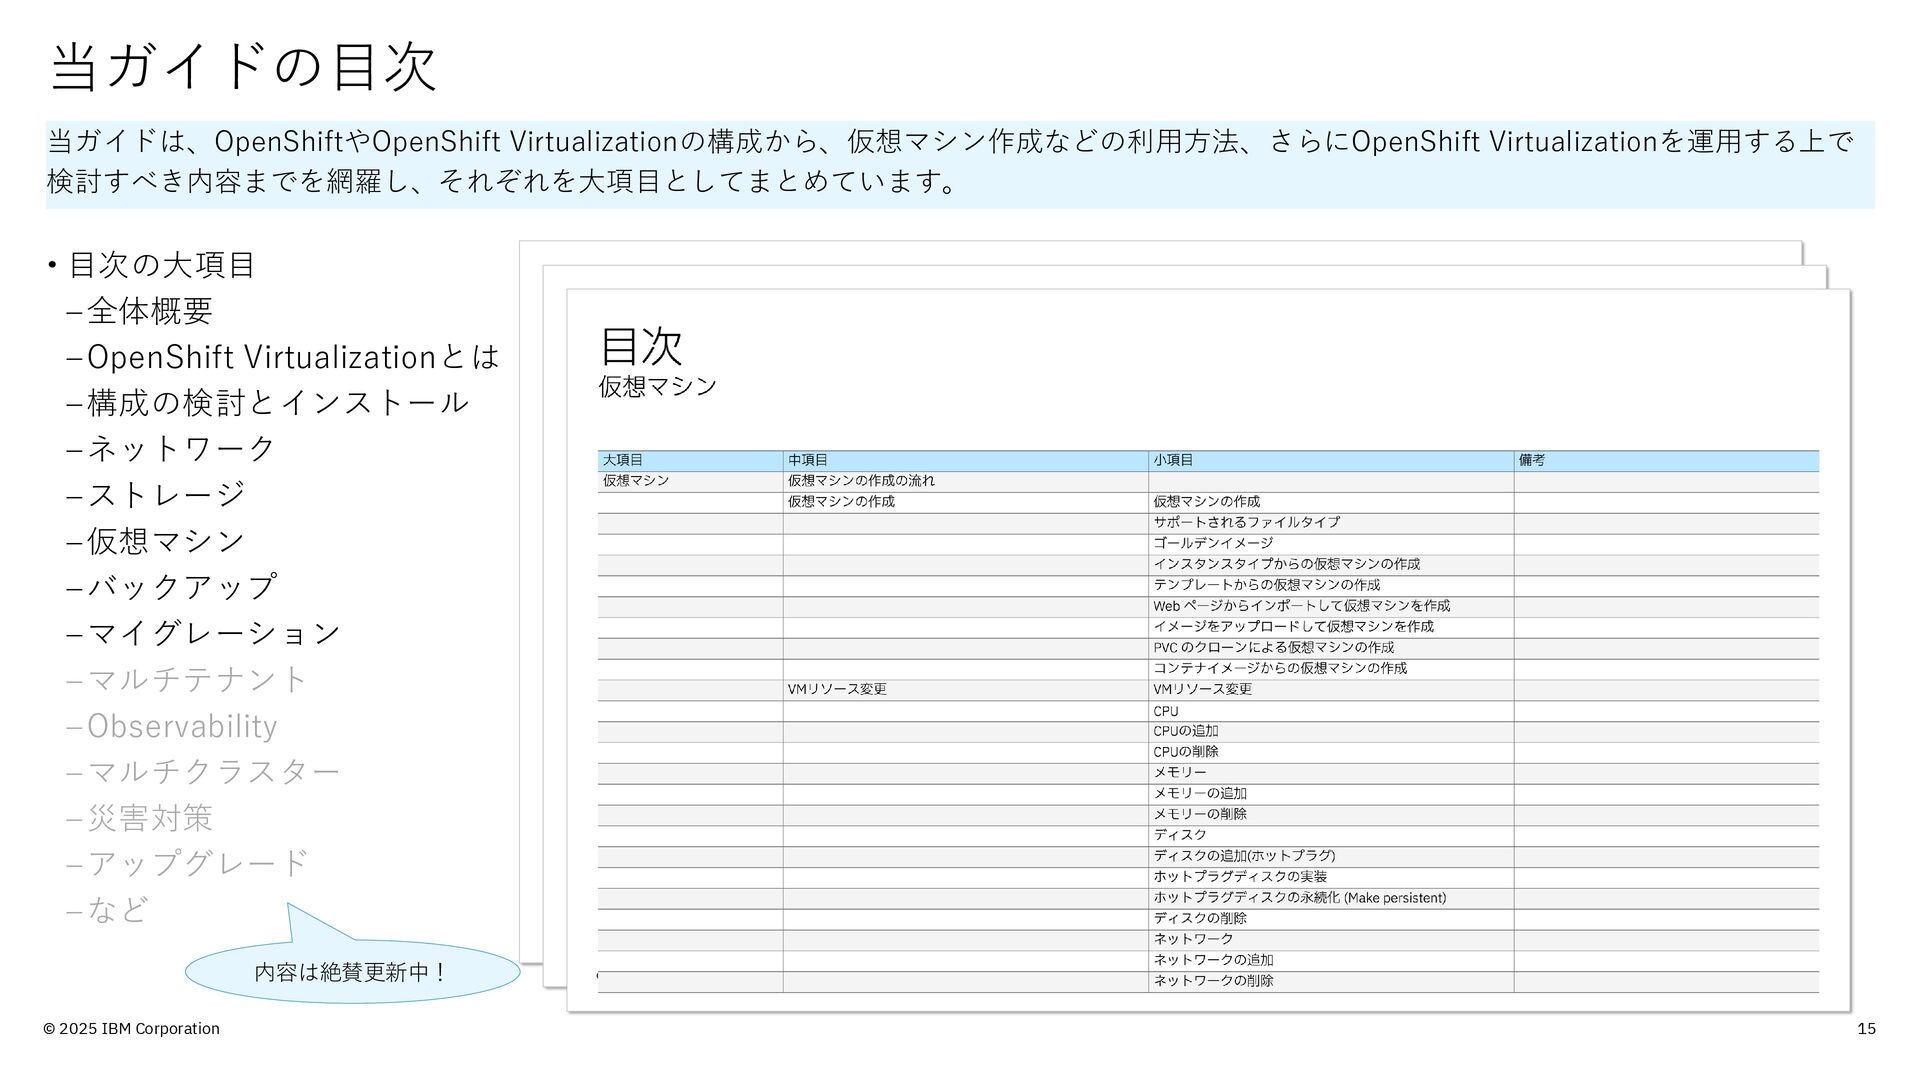This screenshot has width=1920, height=1080.
Task: Click the 備考 column header
Action: click(1532, 460)
